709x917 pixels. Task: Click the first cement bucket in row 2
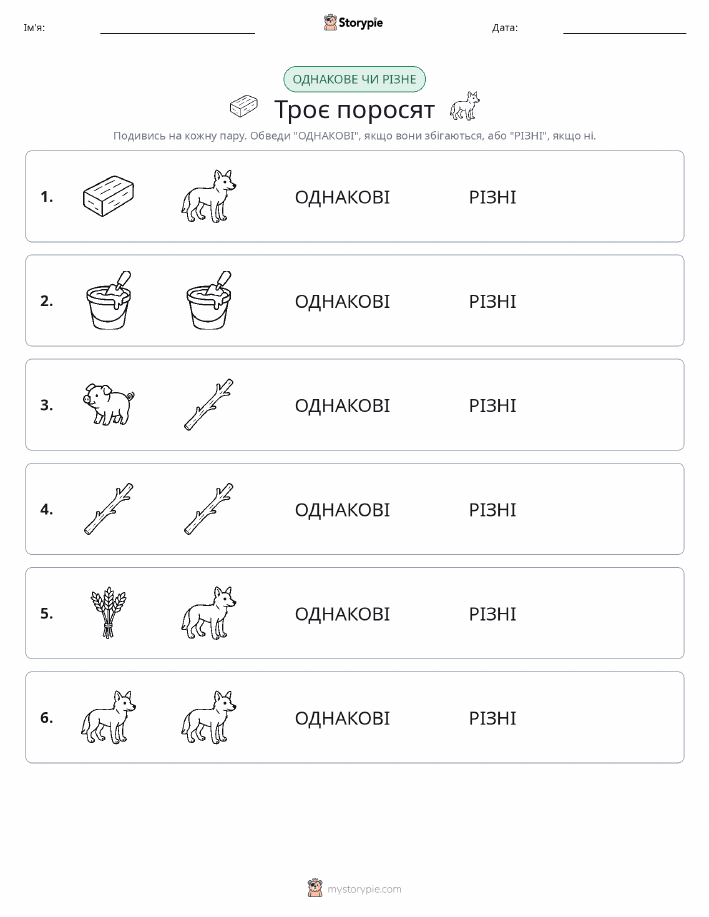pyautogui.click(x=109, y=301)
